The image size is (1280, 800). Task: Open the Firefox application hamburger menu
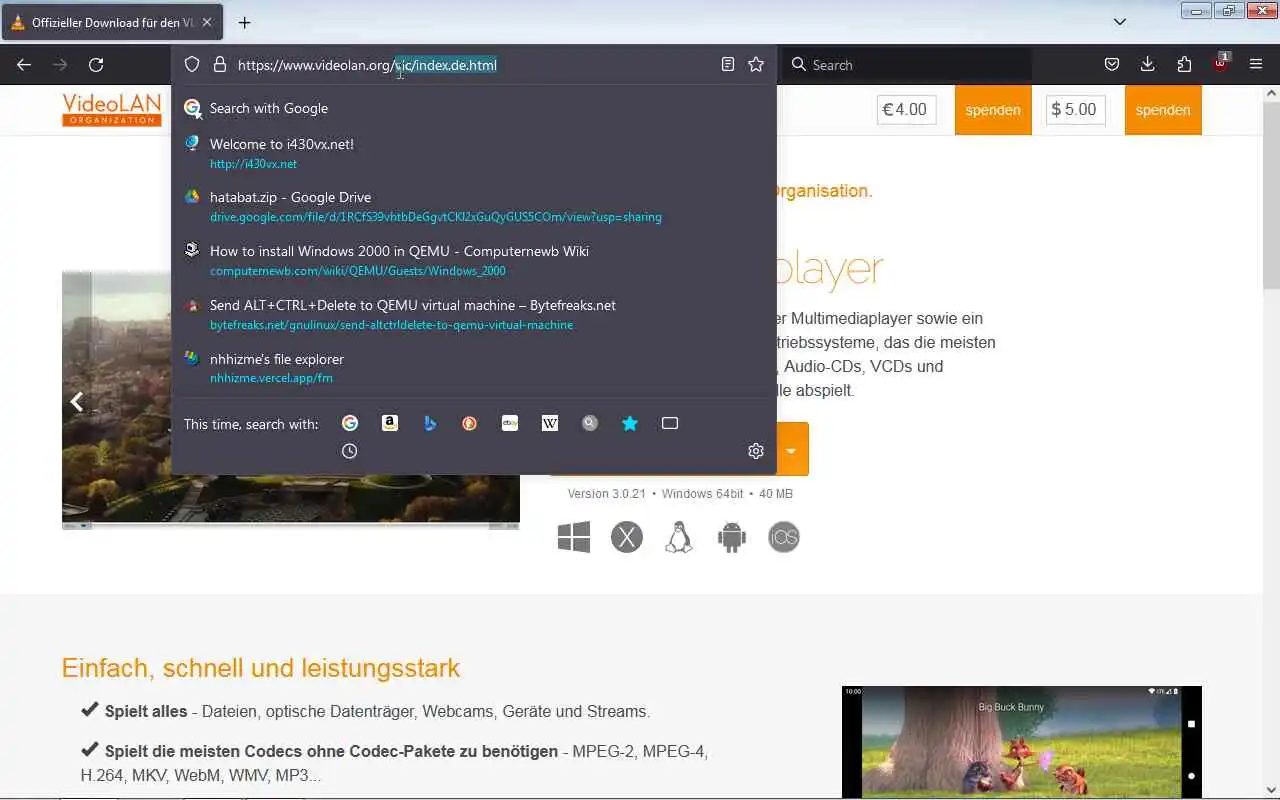1256,65
